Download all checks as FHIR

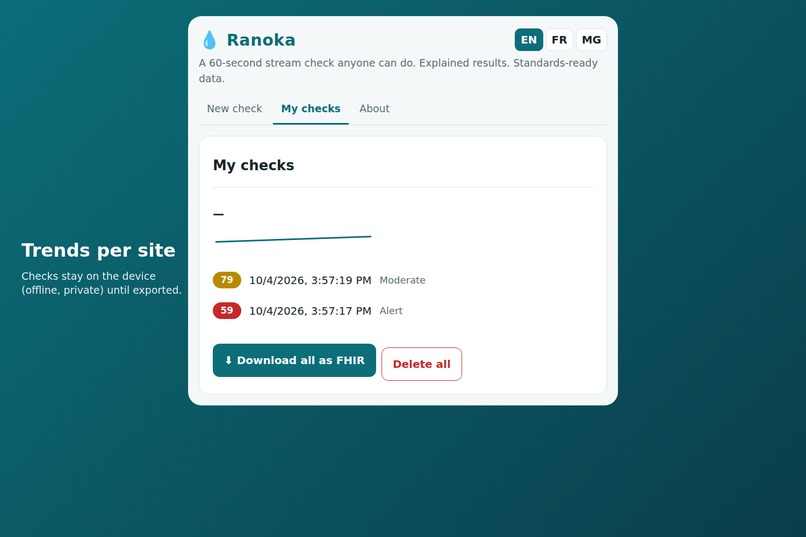pyautogui.click(x=294, y=360)
